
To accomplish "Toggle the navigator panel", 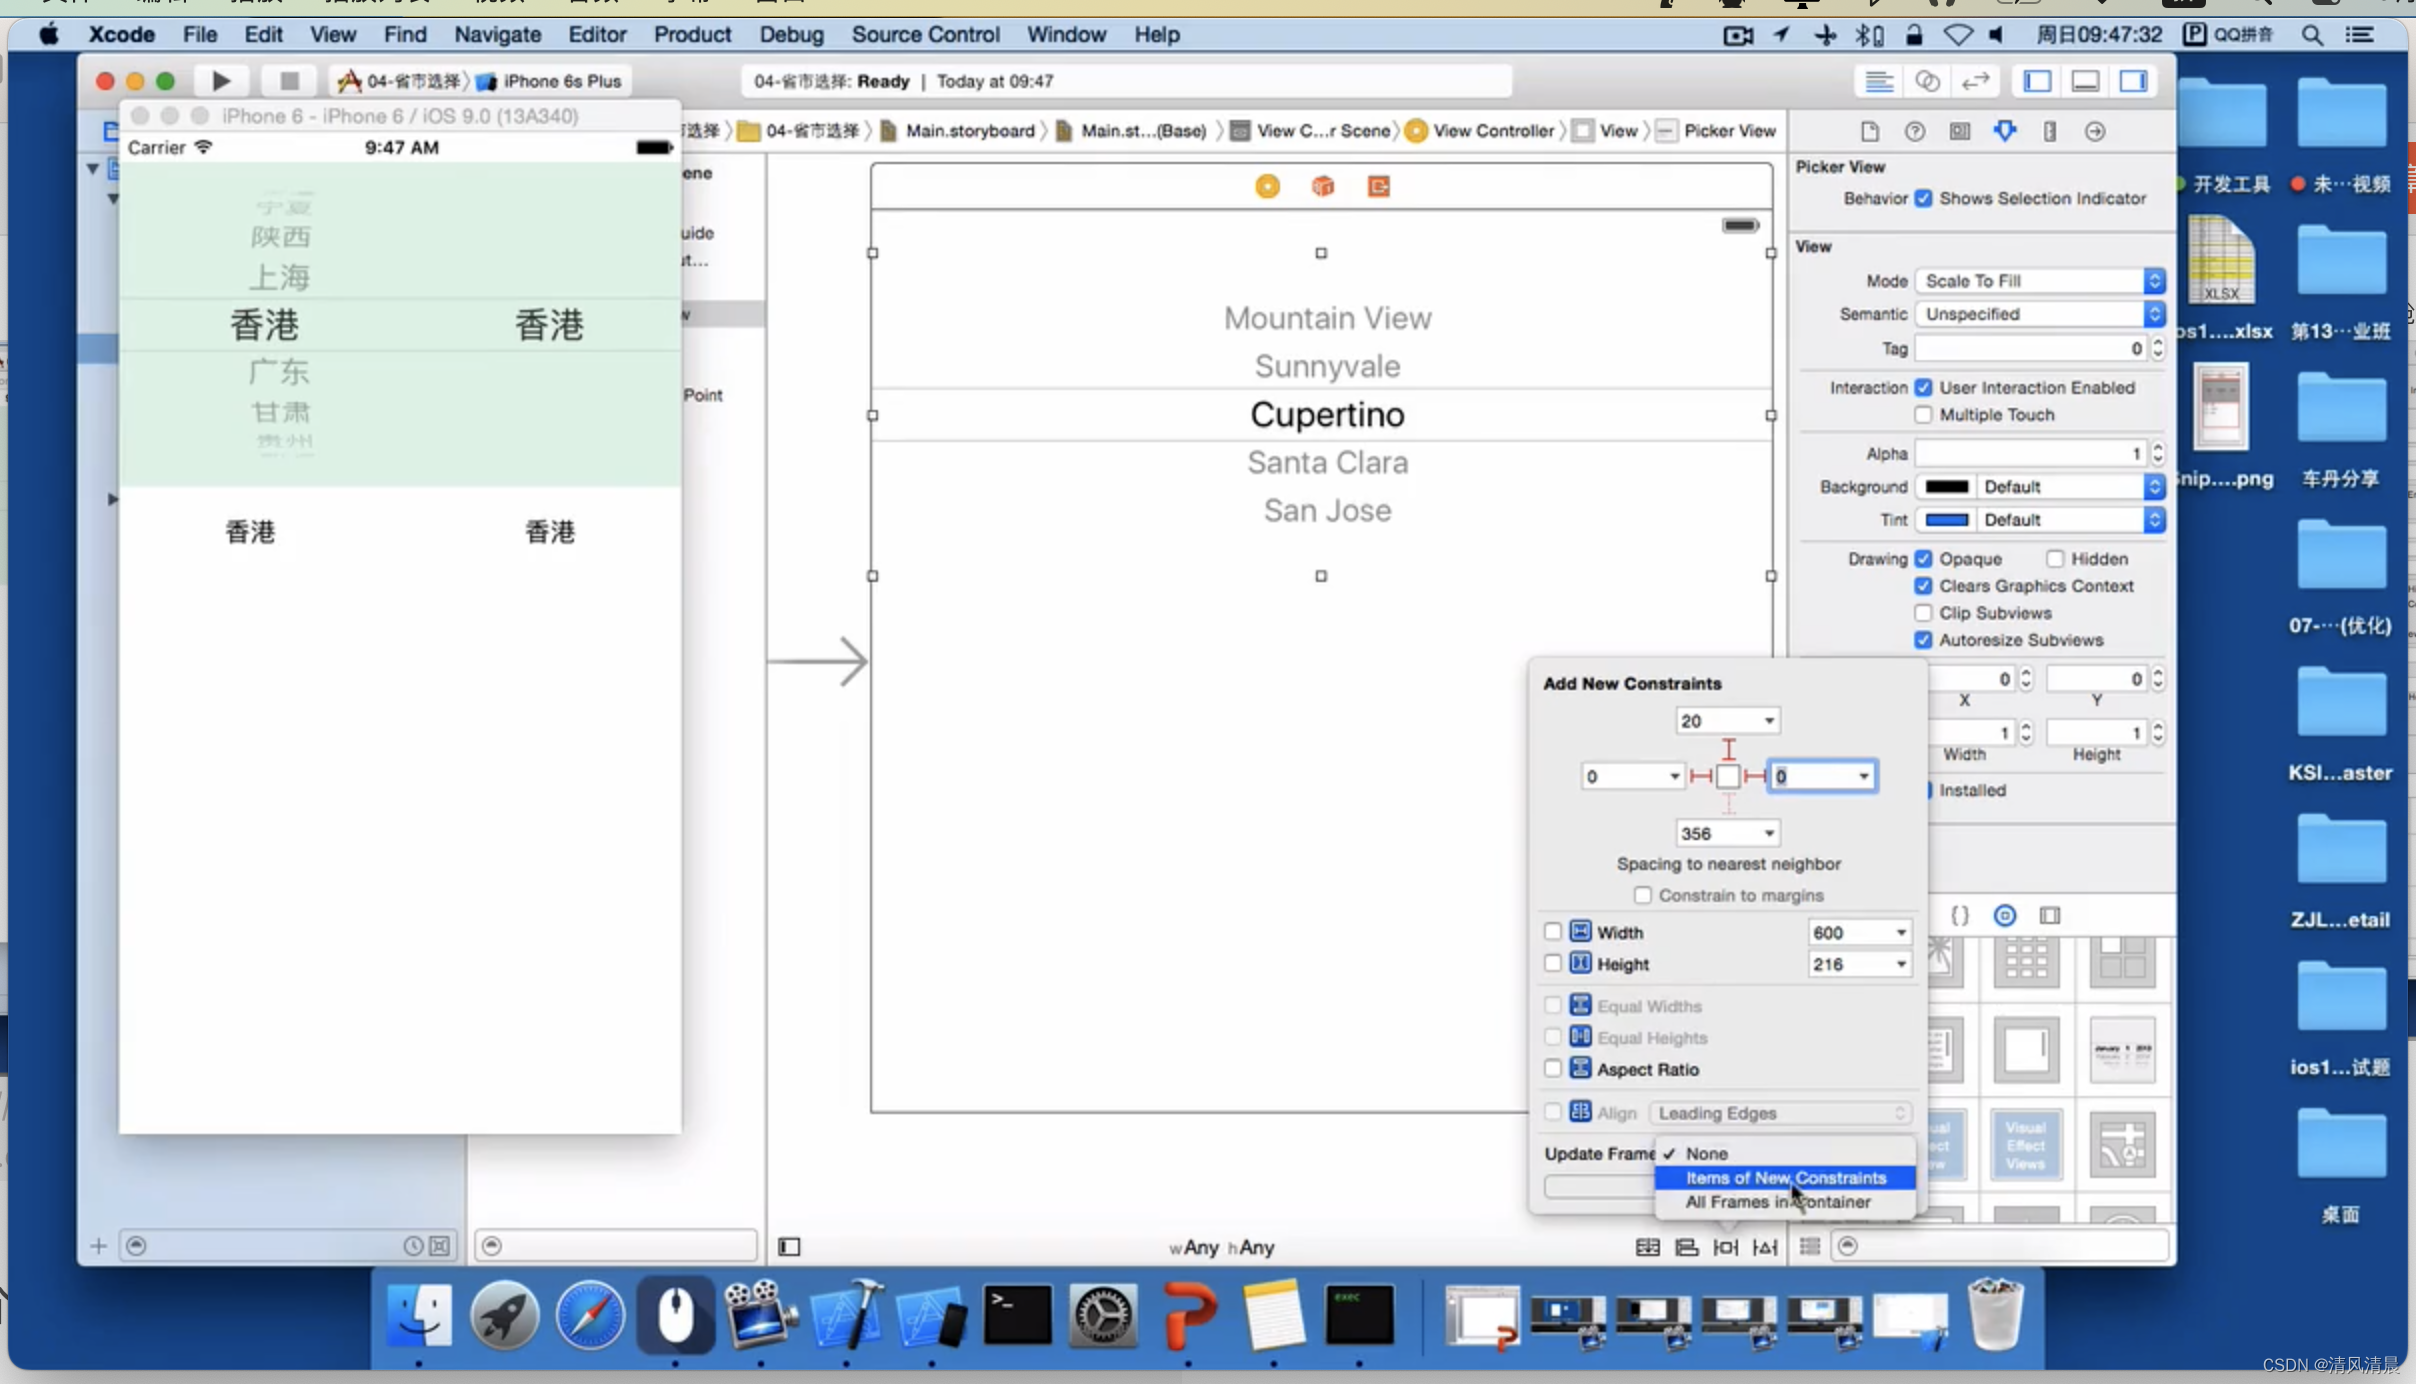I will (2037, 81).
